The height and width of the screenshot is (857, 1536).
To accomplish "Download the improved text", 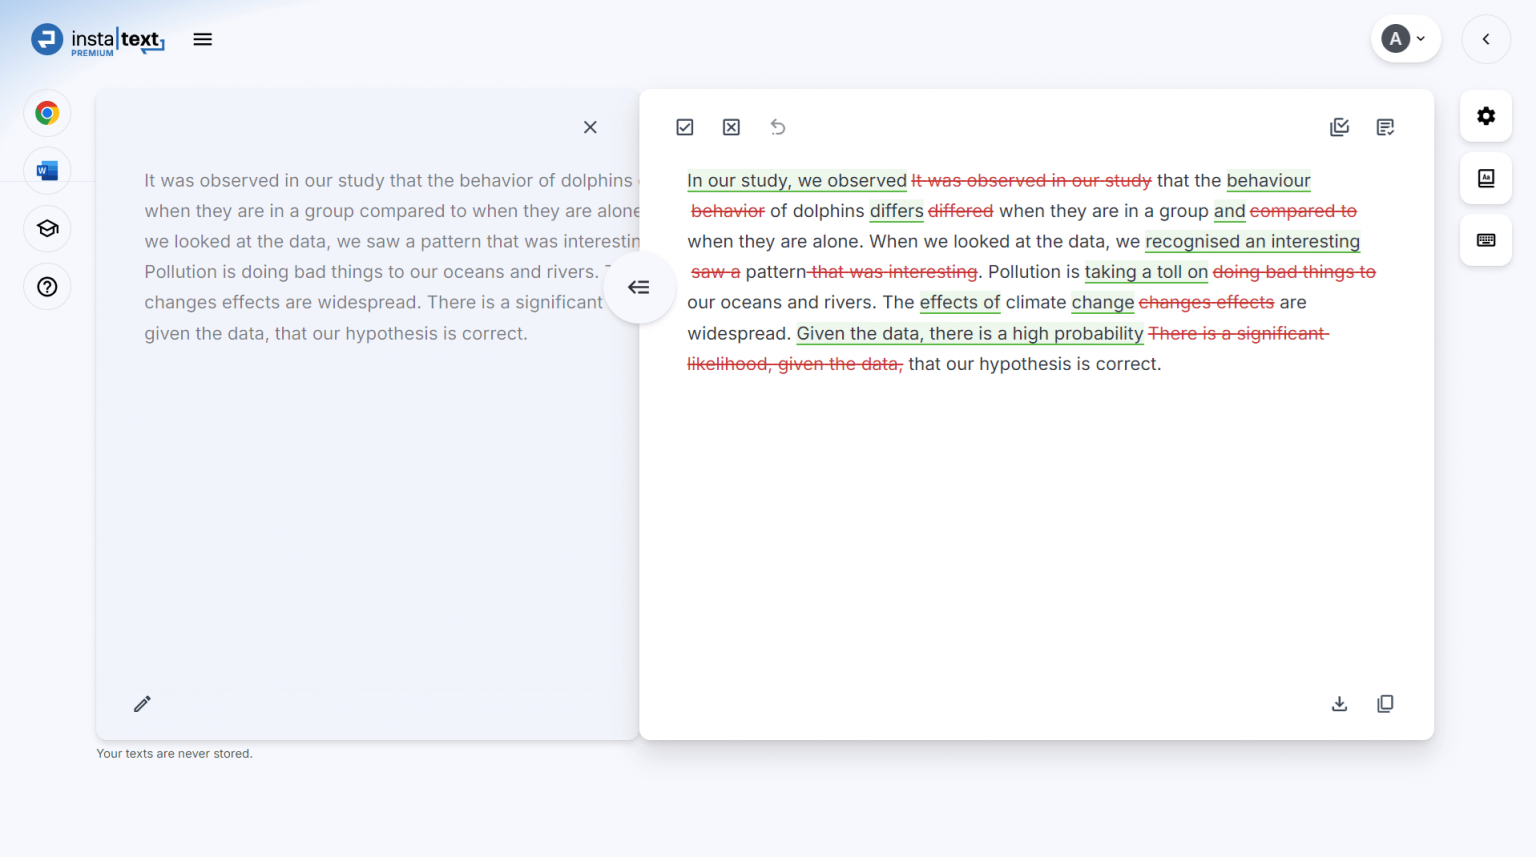I will click(1340, 704).
